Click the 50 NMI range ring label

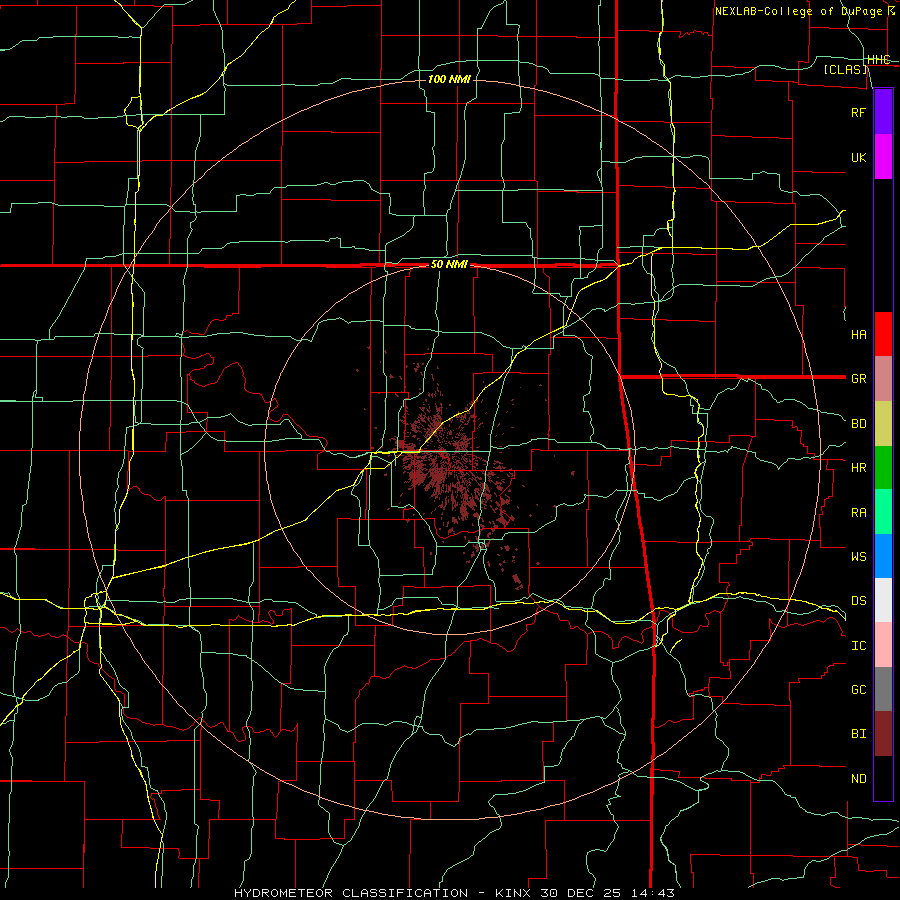click(x=449, y=265)
